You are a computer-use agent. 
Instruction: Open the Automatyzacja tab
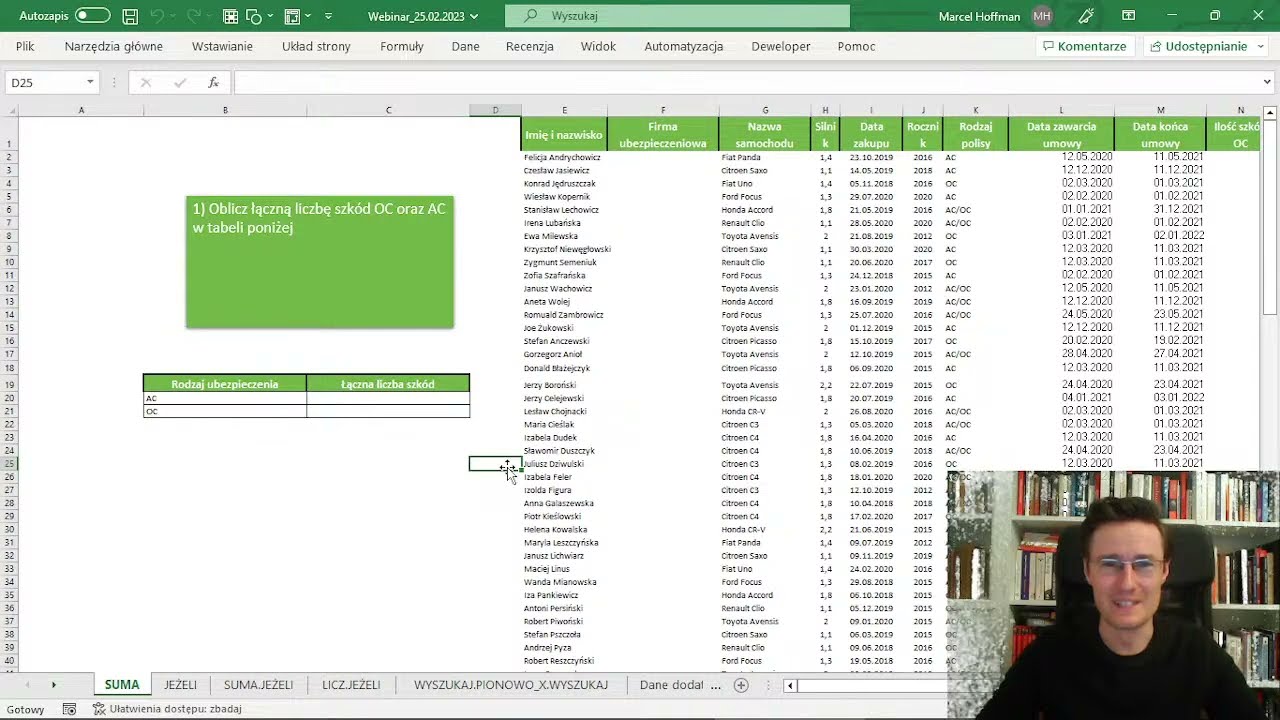point(684,46)
